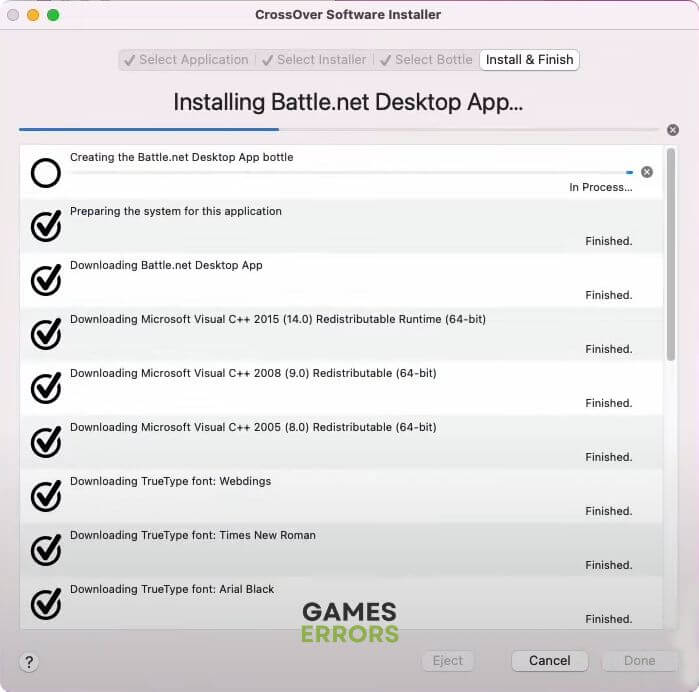
Task: Switch to Select Bottle step tab
Action: (x=427, y=60)
